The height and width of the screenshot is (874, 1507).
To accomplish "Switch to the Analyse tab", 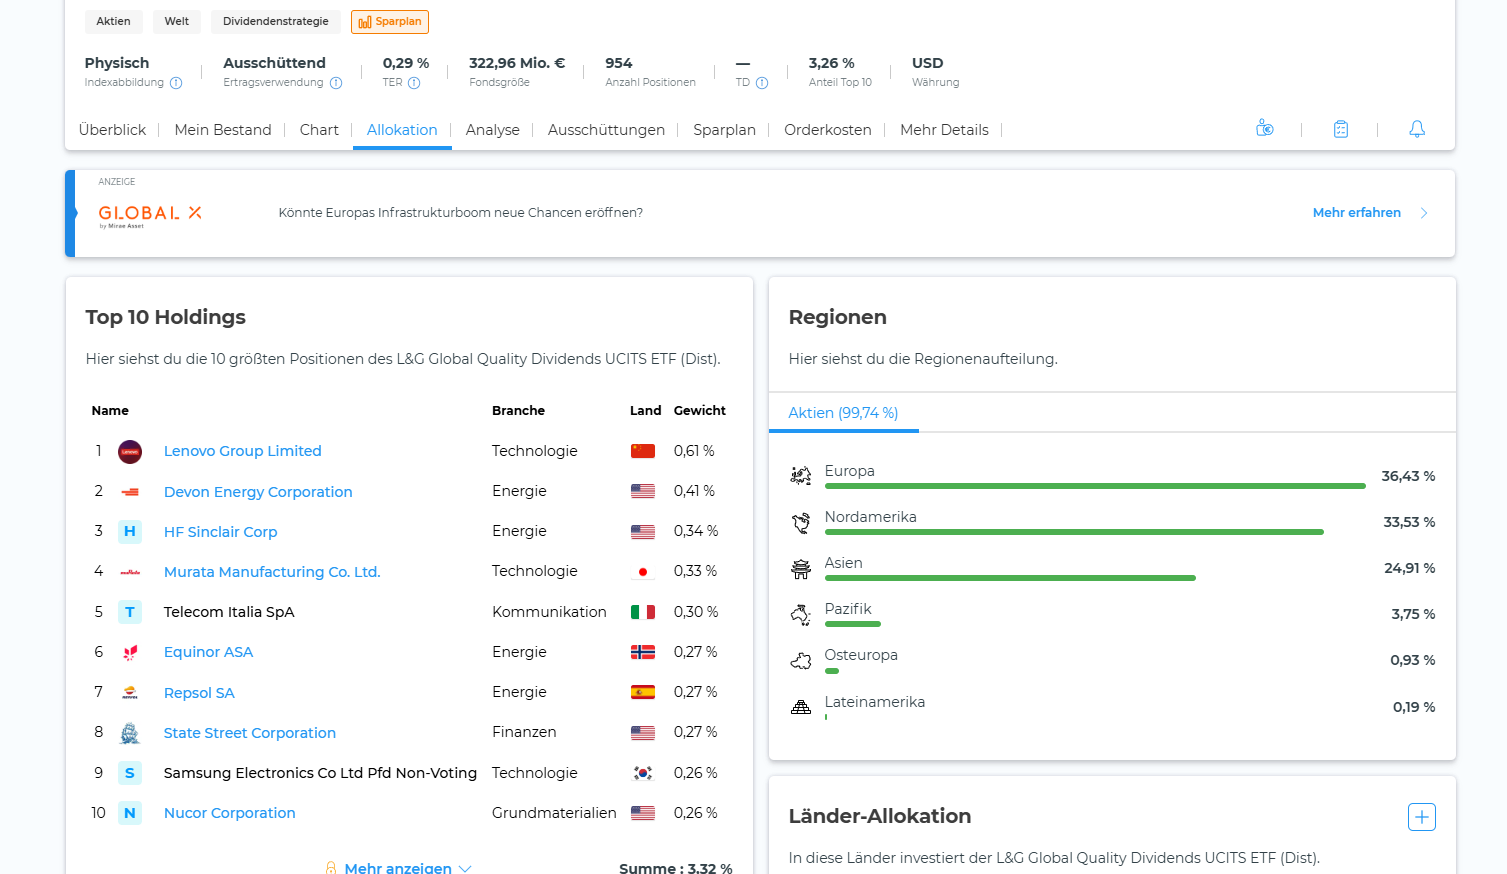I will [x=492, y=130].
